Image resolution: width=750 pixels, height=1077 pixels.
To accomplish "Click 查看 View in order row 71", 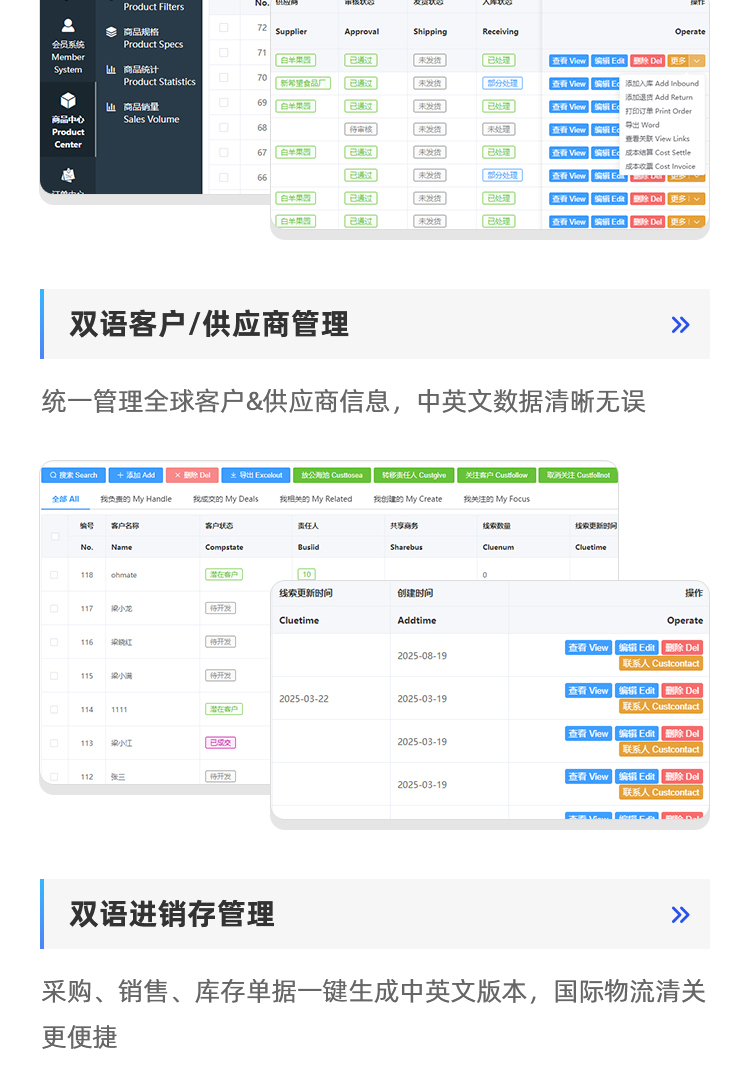I will pos(569,60).
